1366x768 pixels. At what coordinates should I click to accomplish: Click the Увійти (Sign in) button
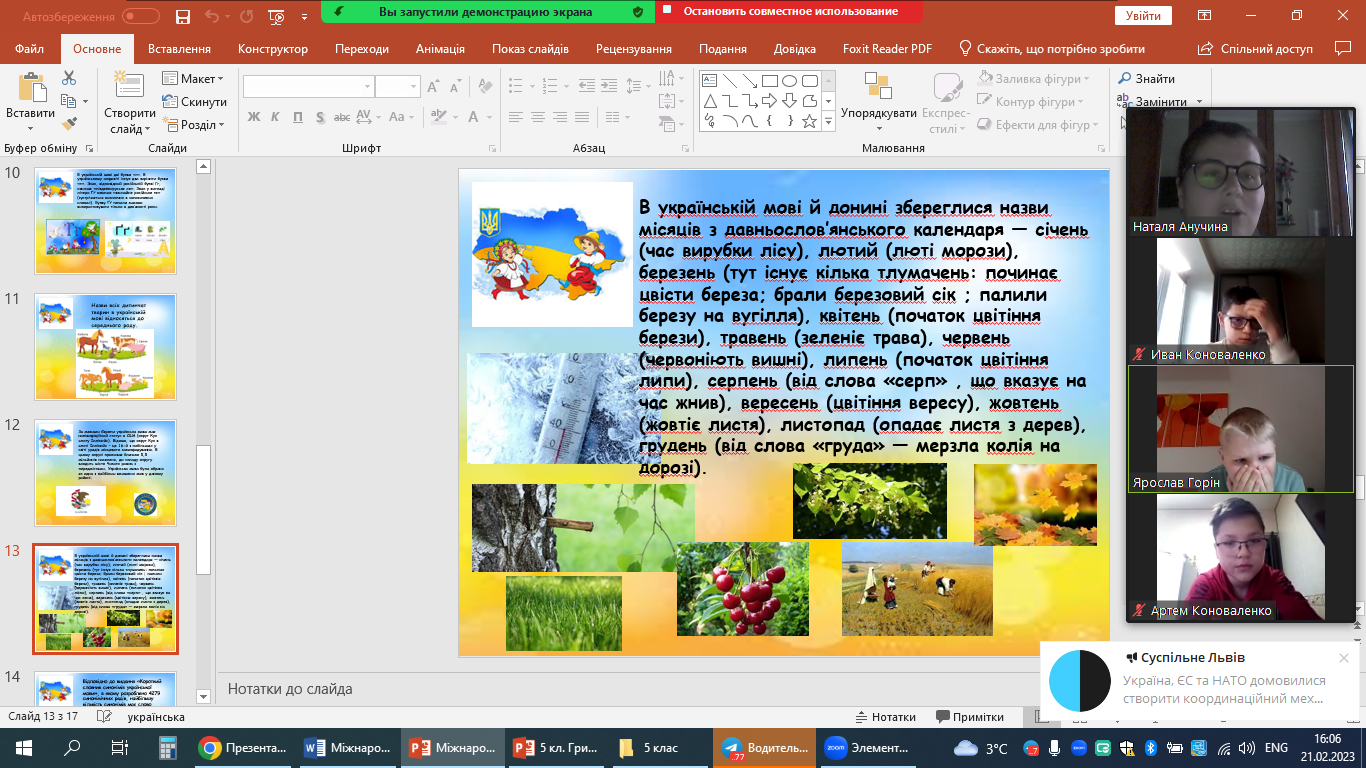click(1143, 16)
